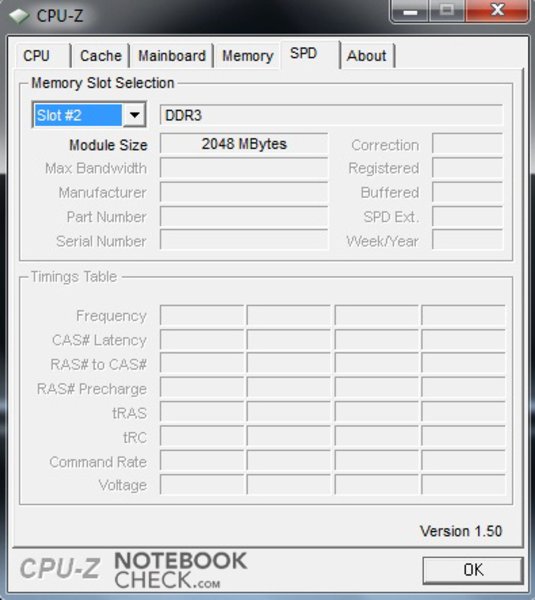Close the CPU-Z window
Image resolution: width=535 pixels, height=600 pixels.
point(497,10)
